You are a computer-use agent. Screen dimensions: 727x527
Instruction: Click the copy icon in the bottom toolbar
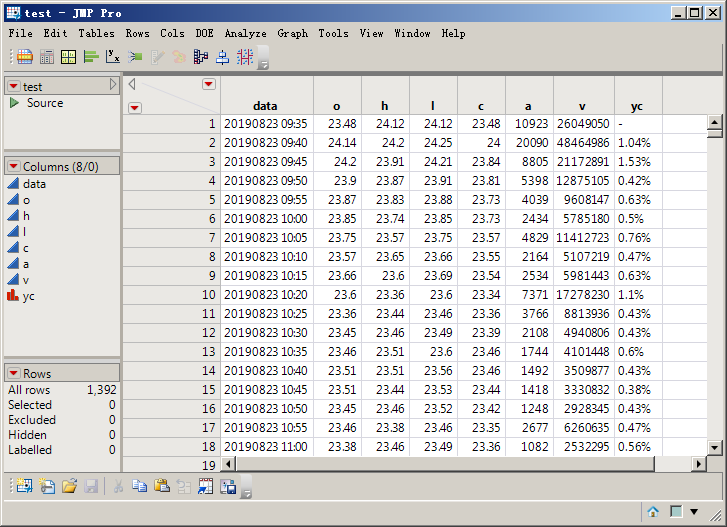coord(139,486)
